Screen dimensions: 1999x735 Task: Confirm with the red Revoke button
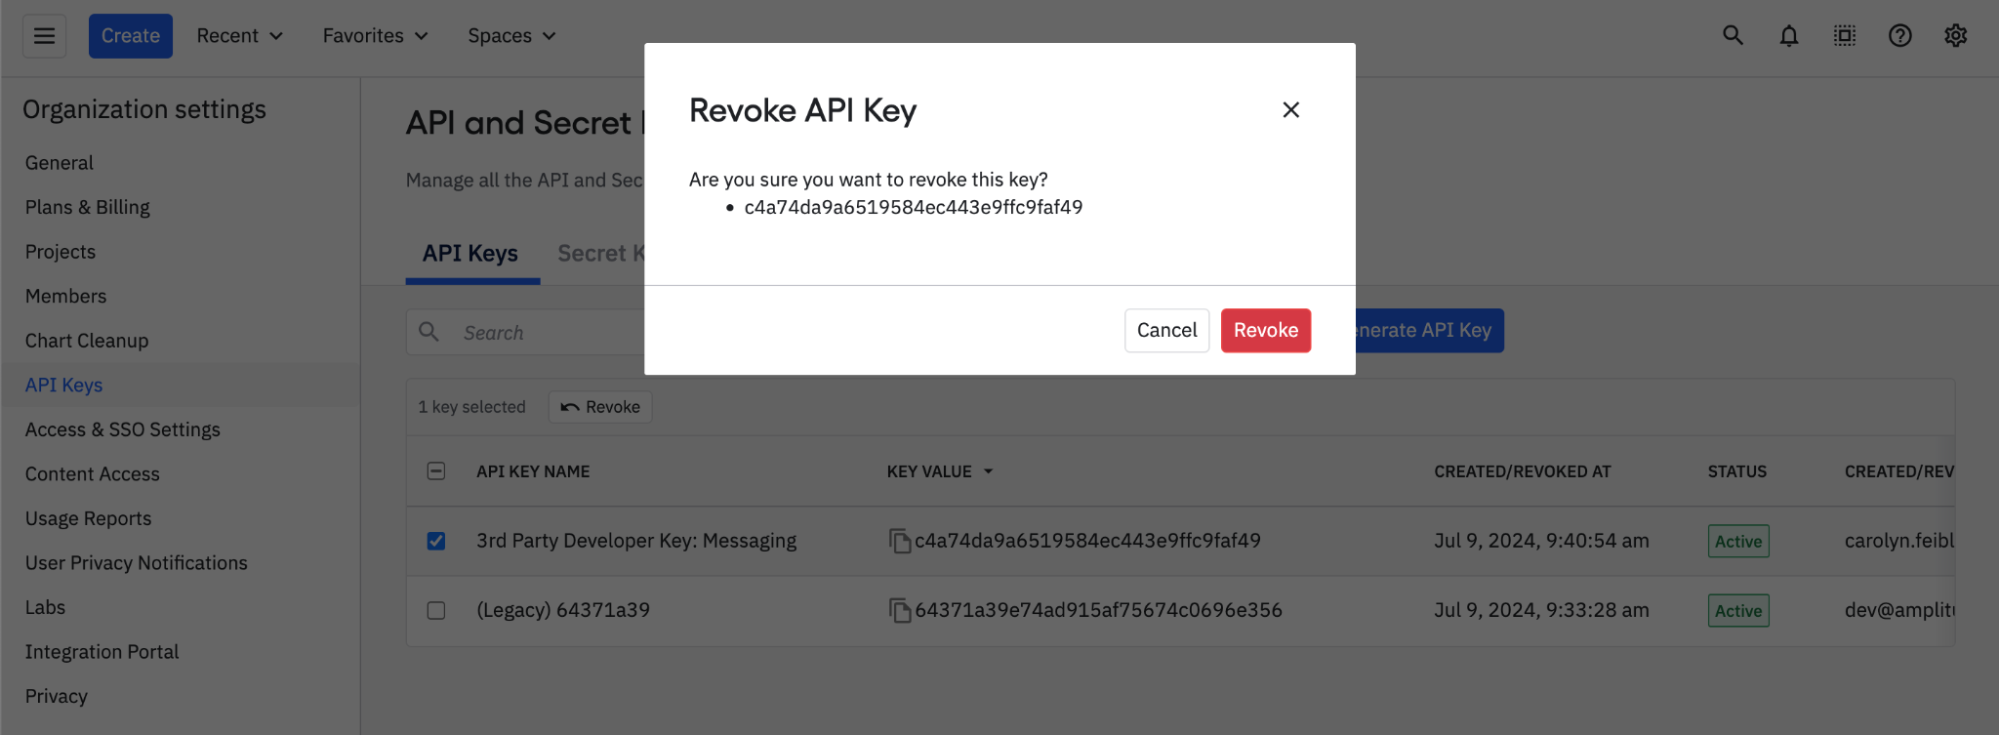[x=1265, y=330]
